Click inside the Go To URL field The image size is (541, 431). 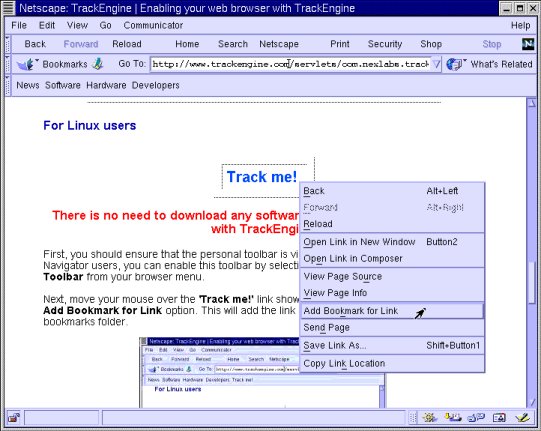click(291, 64)
